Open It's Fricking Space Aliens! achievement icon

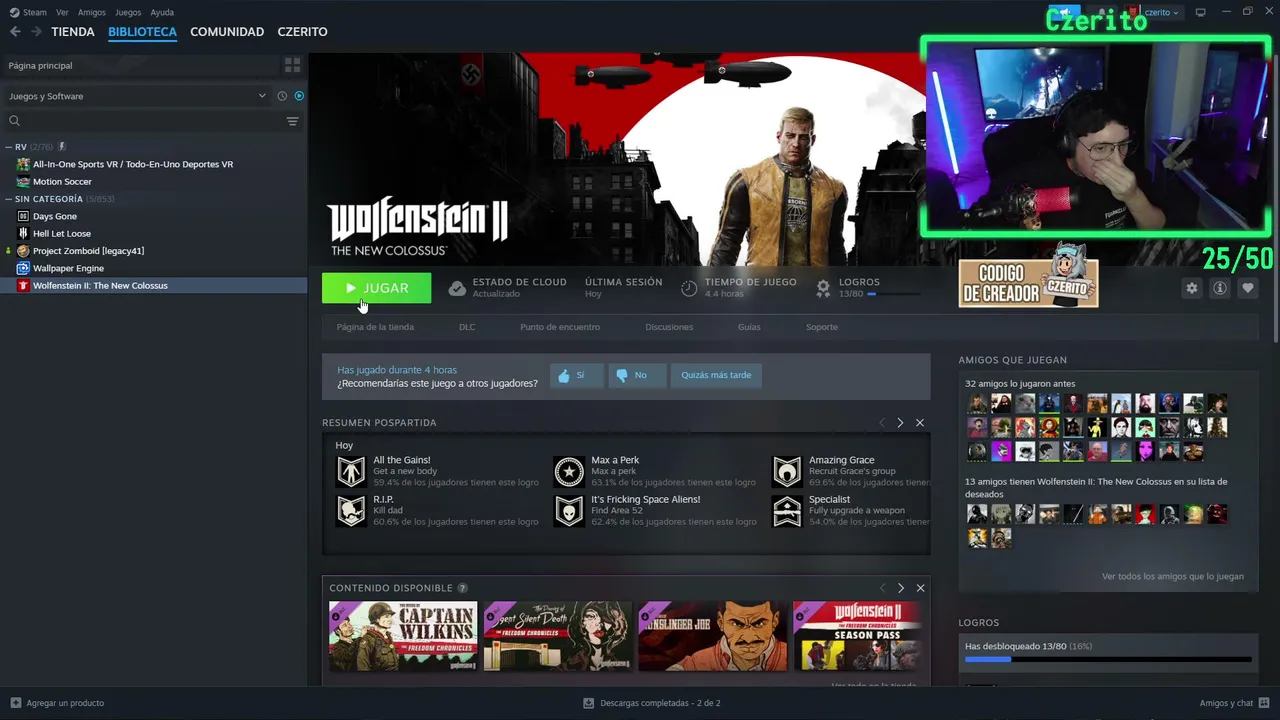(569, 511)
